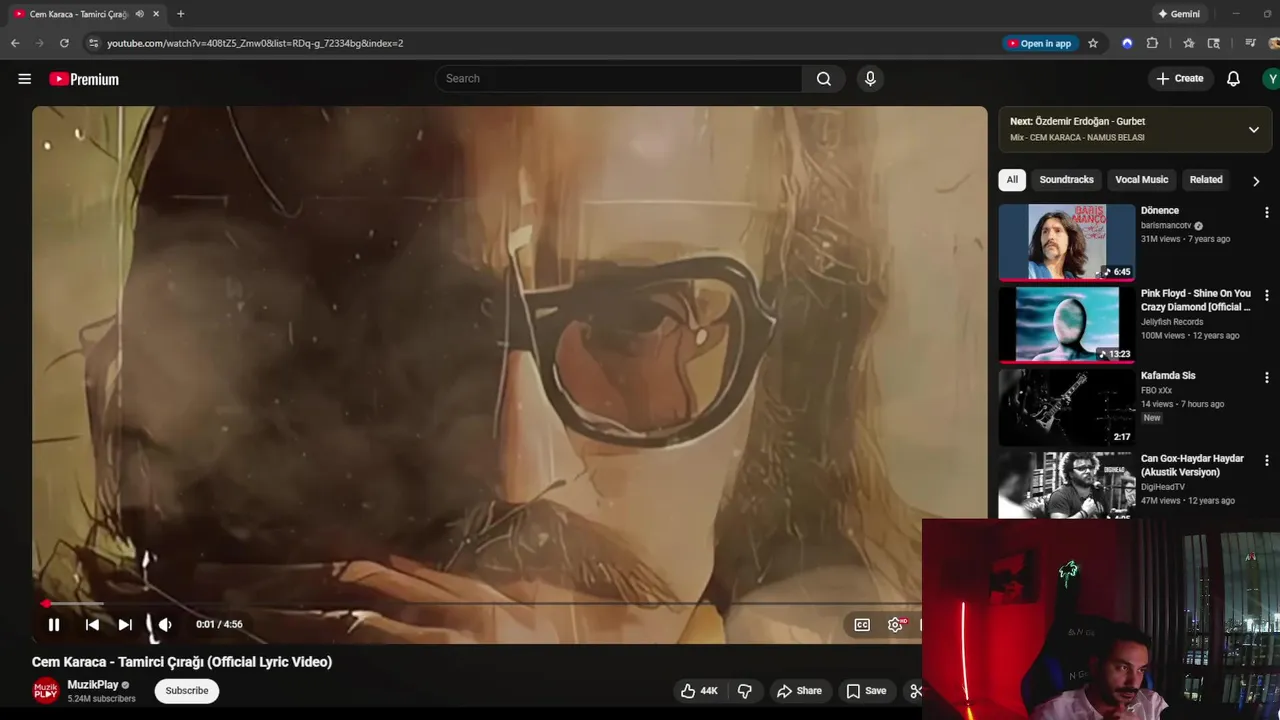The image size is (1280, 720).
Task: Focus the YouTube search field
Action: click(x=620, y=79)
